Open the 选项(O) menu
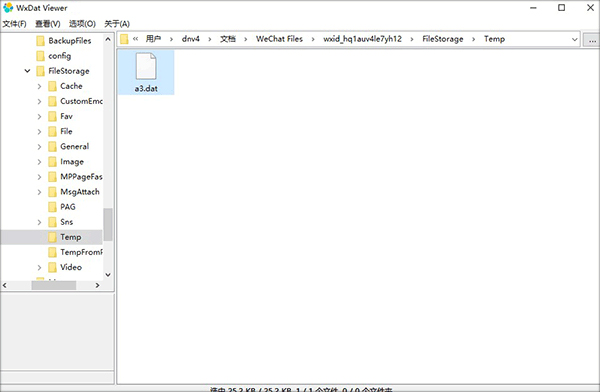Screen dimensions: 600x392 [82, 24]
